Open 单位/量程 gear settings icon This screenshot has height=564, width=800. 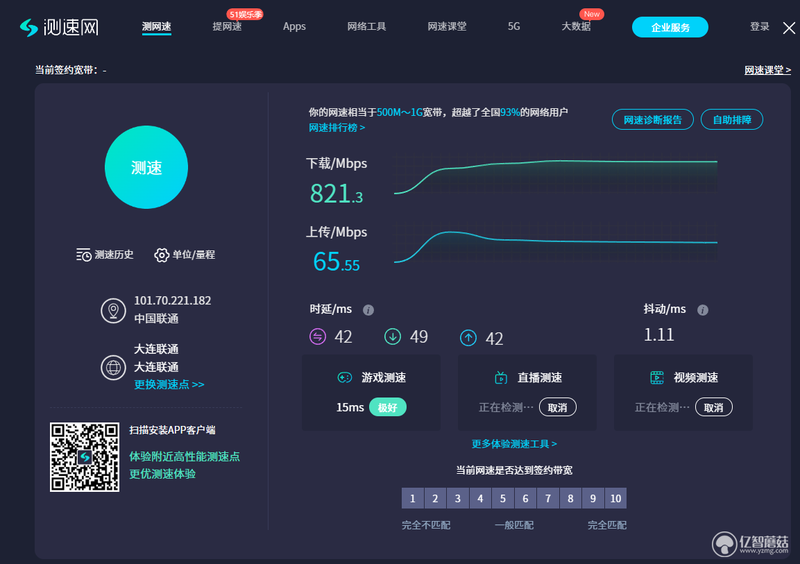pyautogui.click(x=161, y=255)
